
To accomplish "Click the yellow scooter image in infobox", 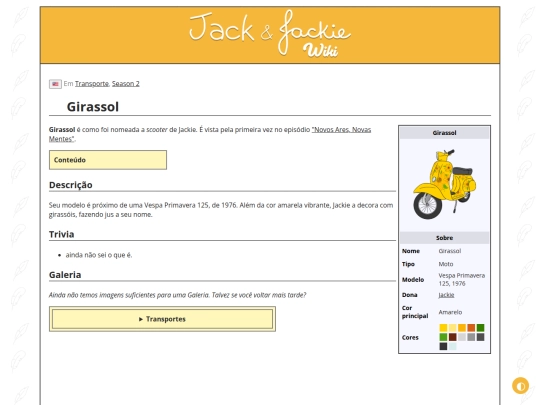I will coord(444,184).
